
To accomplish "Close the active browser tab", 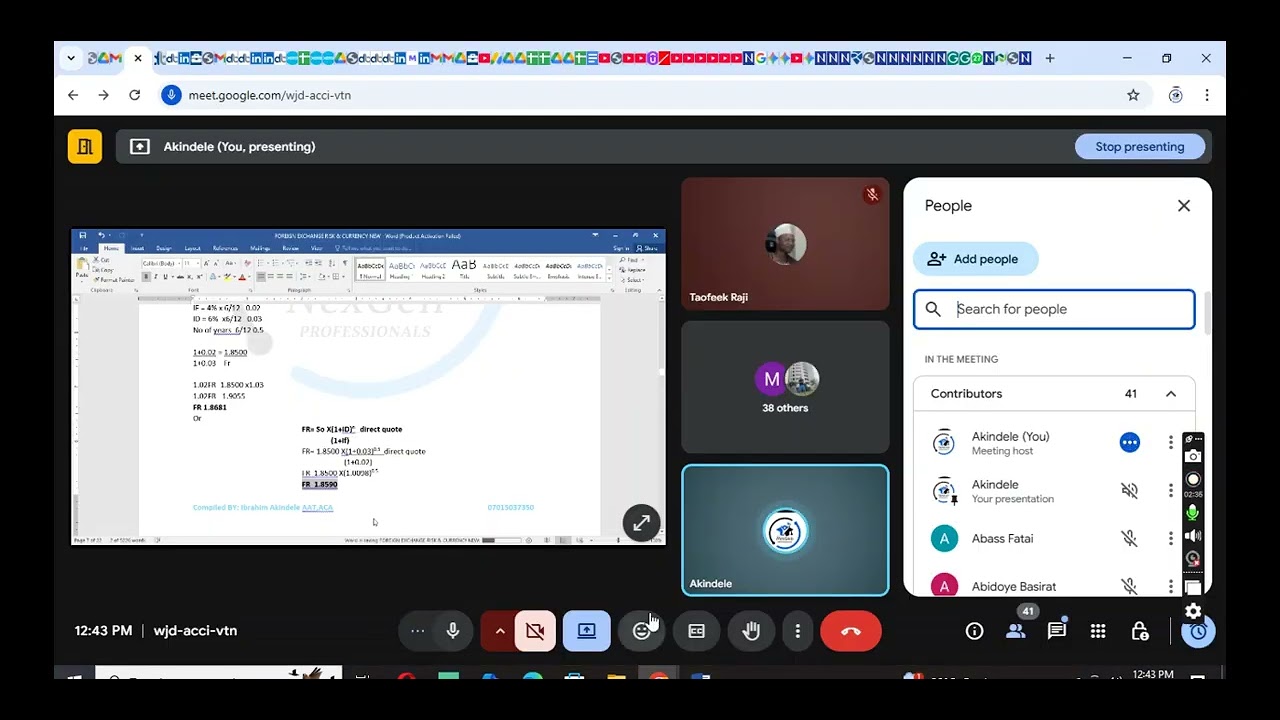I will tap(138, 58).
